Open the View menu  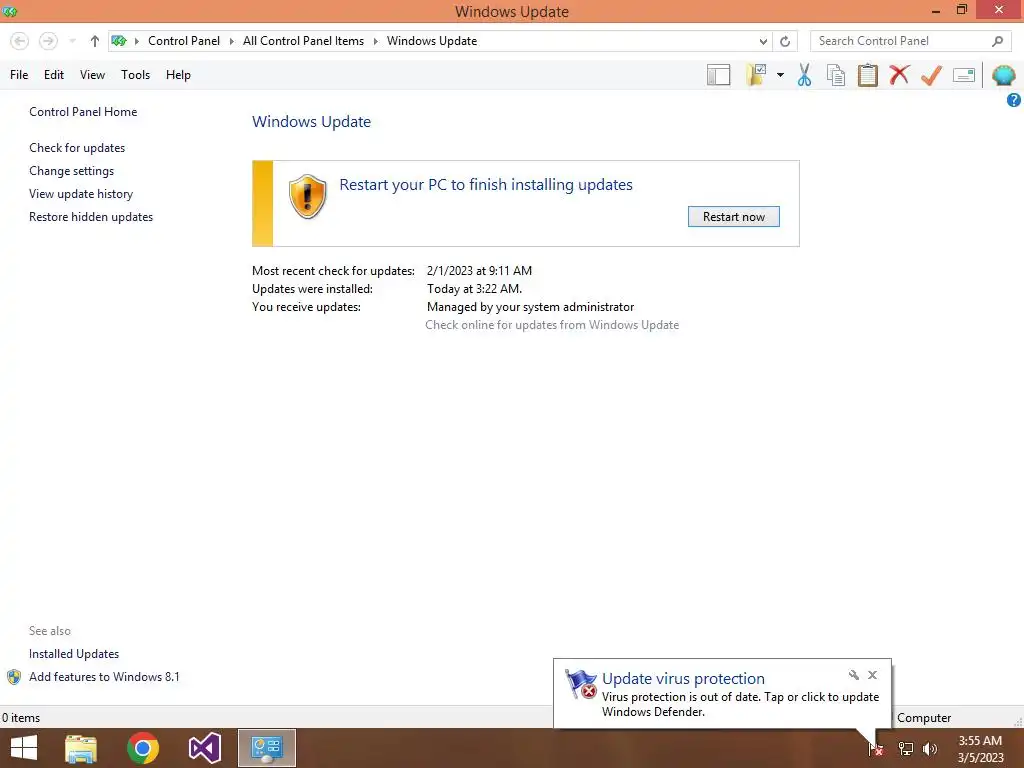click(92, 74)
